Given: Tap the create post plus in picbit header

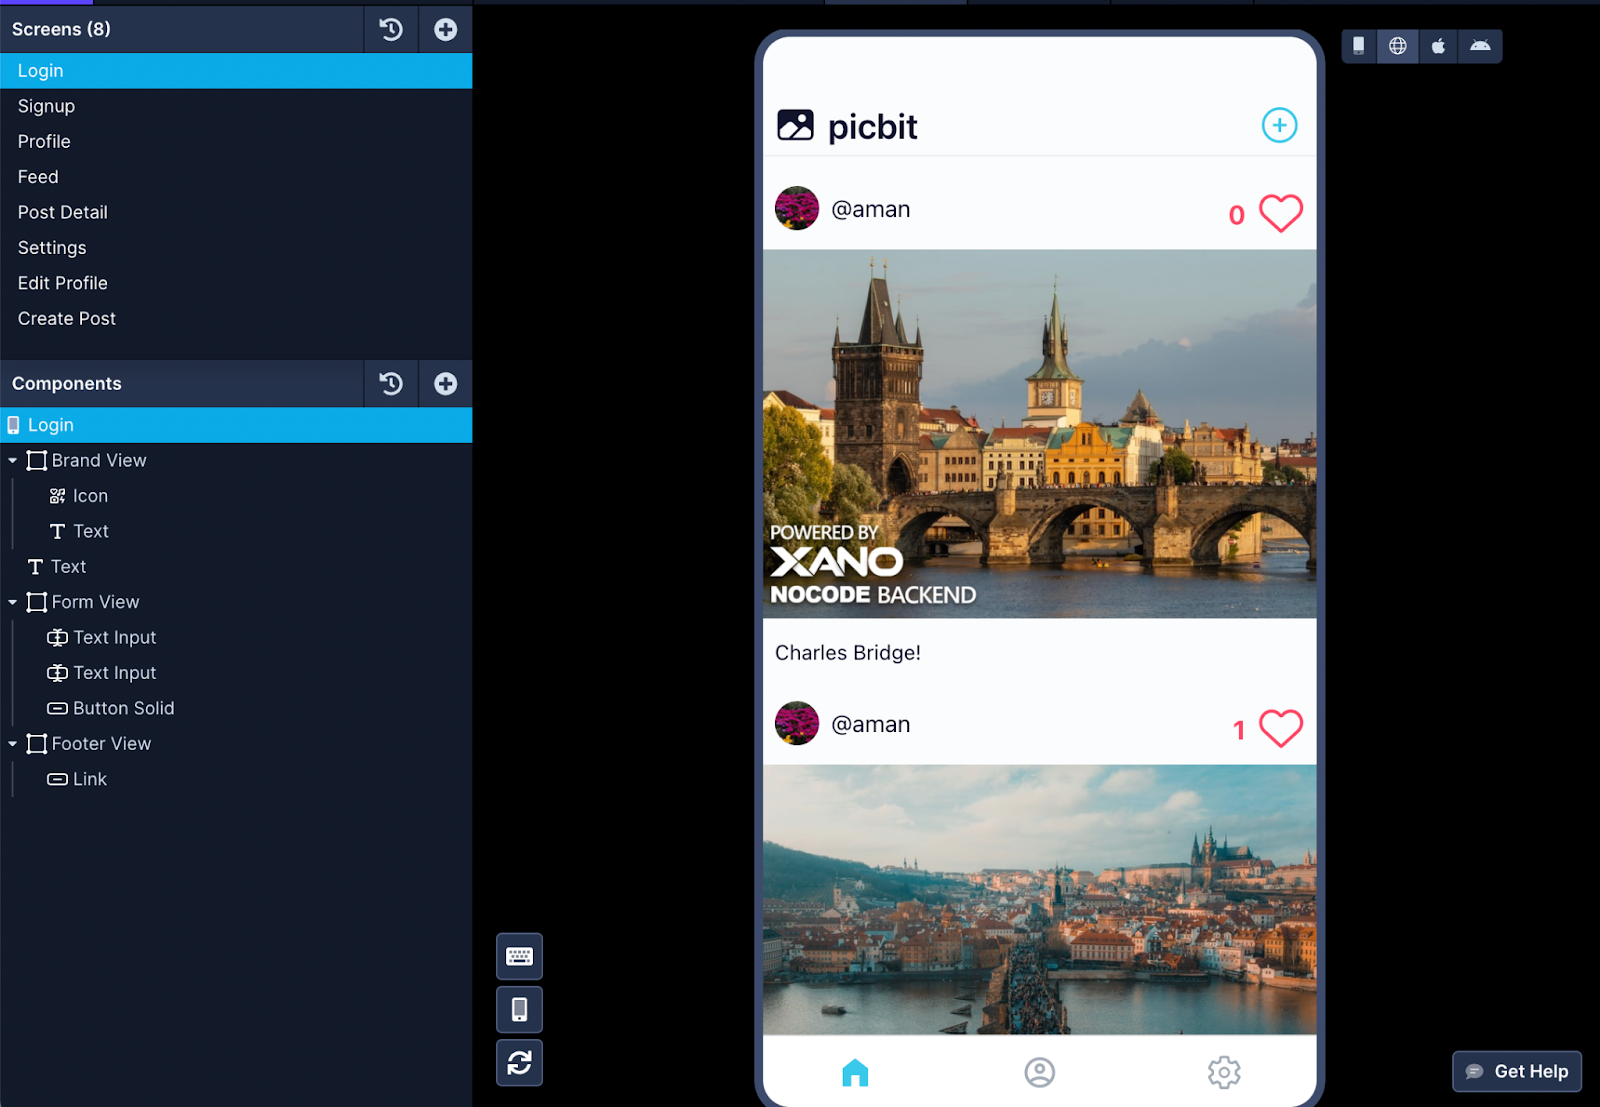Looking at the screenshot, I should pos(1278,125).
